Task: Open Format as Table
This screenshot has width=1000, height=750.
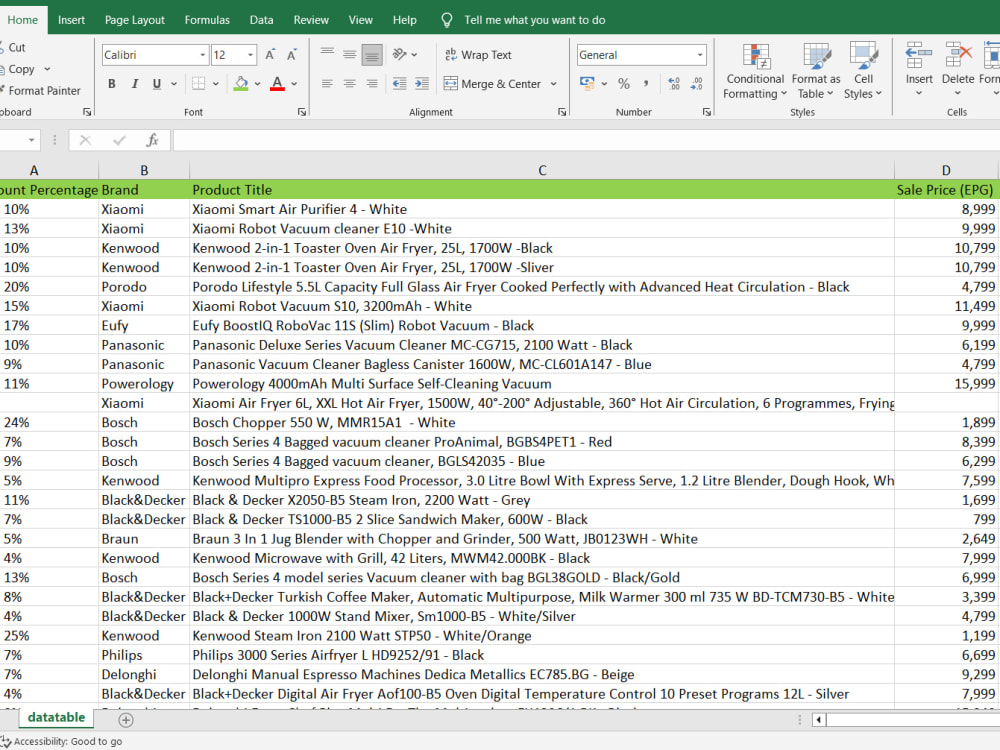Action: point(816,71)
